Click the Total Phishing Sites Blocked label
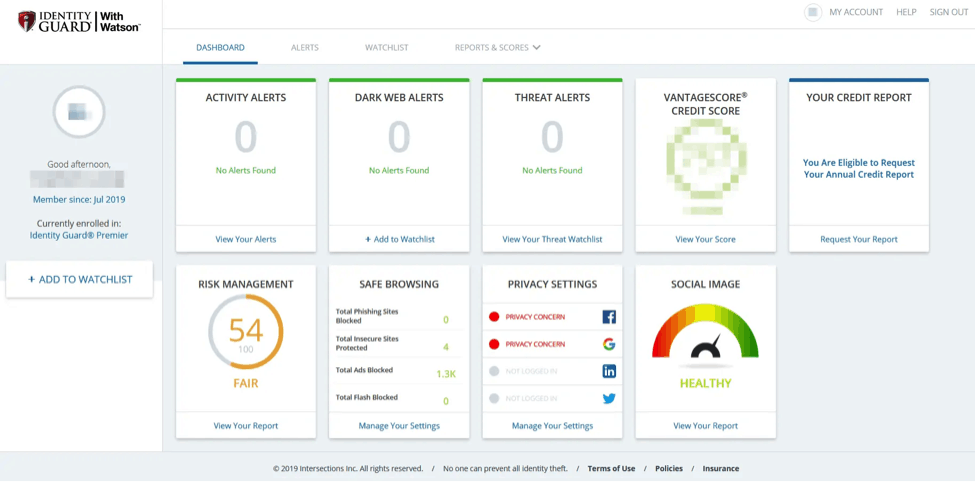975x482 pixels. point(367,316)
